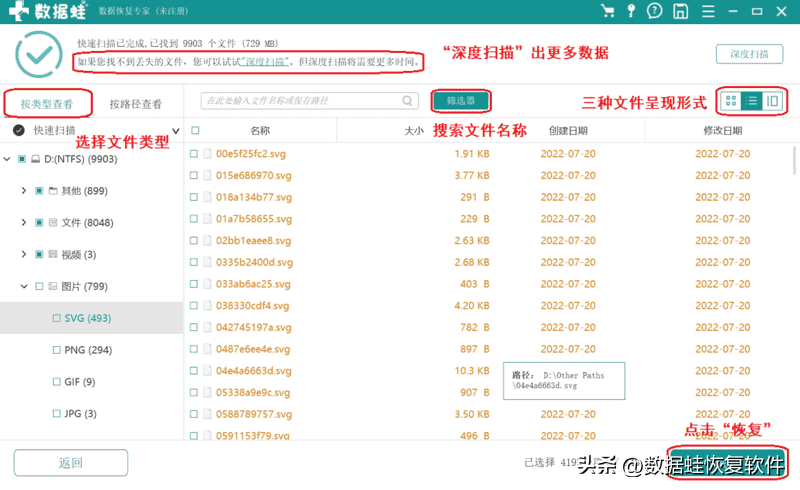Collapse the 图片 (799) tree node

23,286
